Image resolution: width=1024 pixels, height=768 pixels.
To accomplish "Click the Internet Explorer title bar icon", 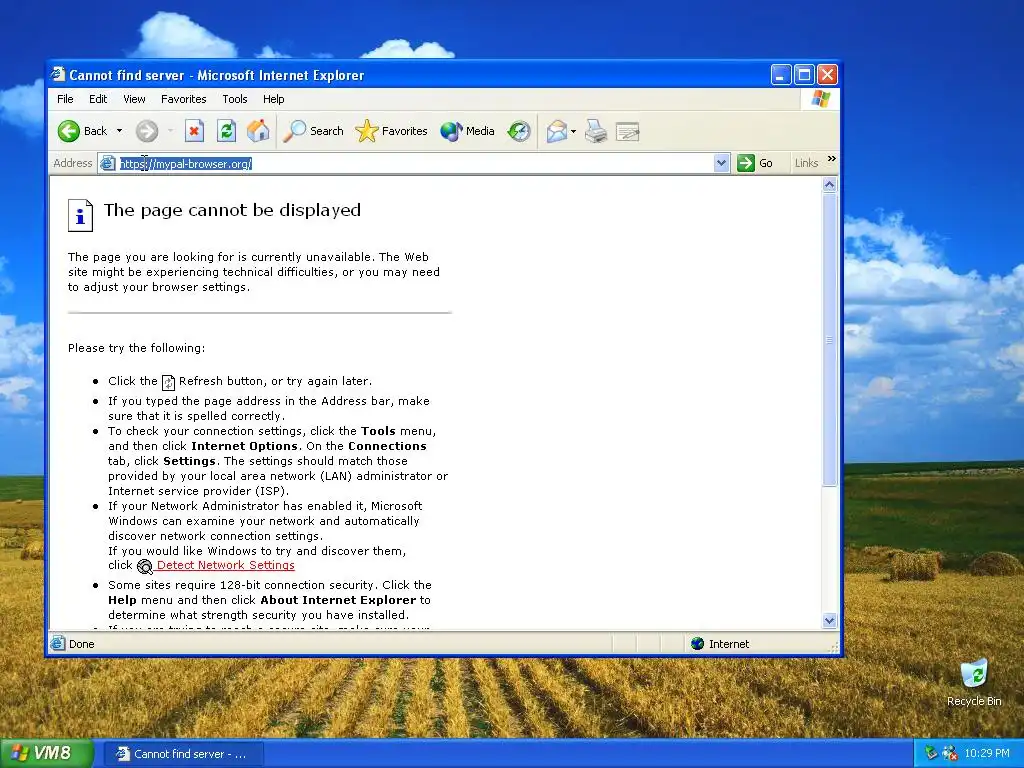I will point(59,74).
